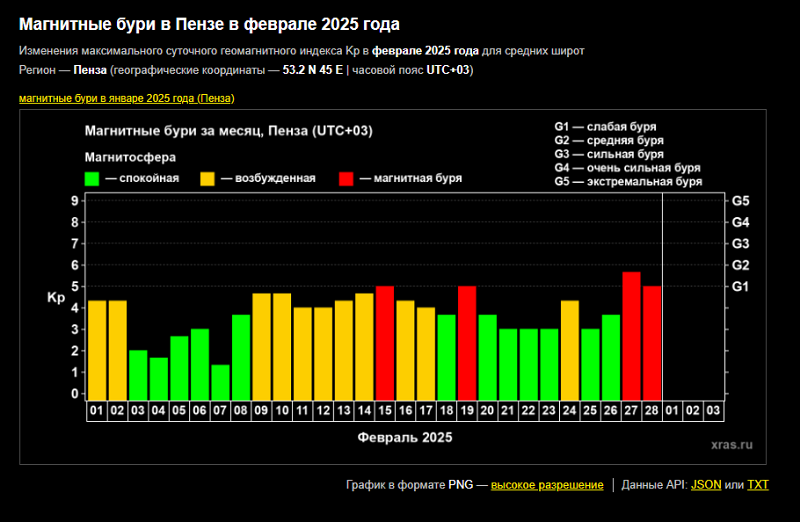Image resolution: width=800 pixels, height=522 pixels.
Task: Click the date label 09 on the axis
Action: pos(261,410)
